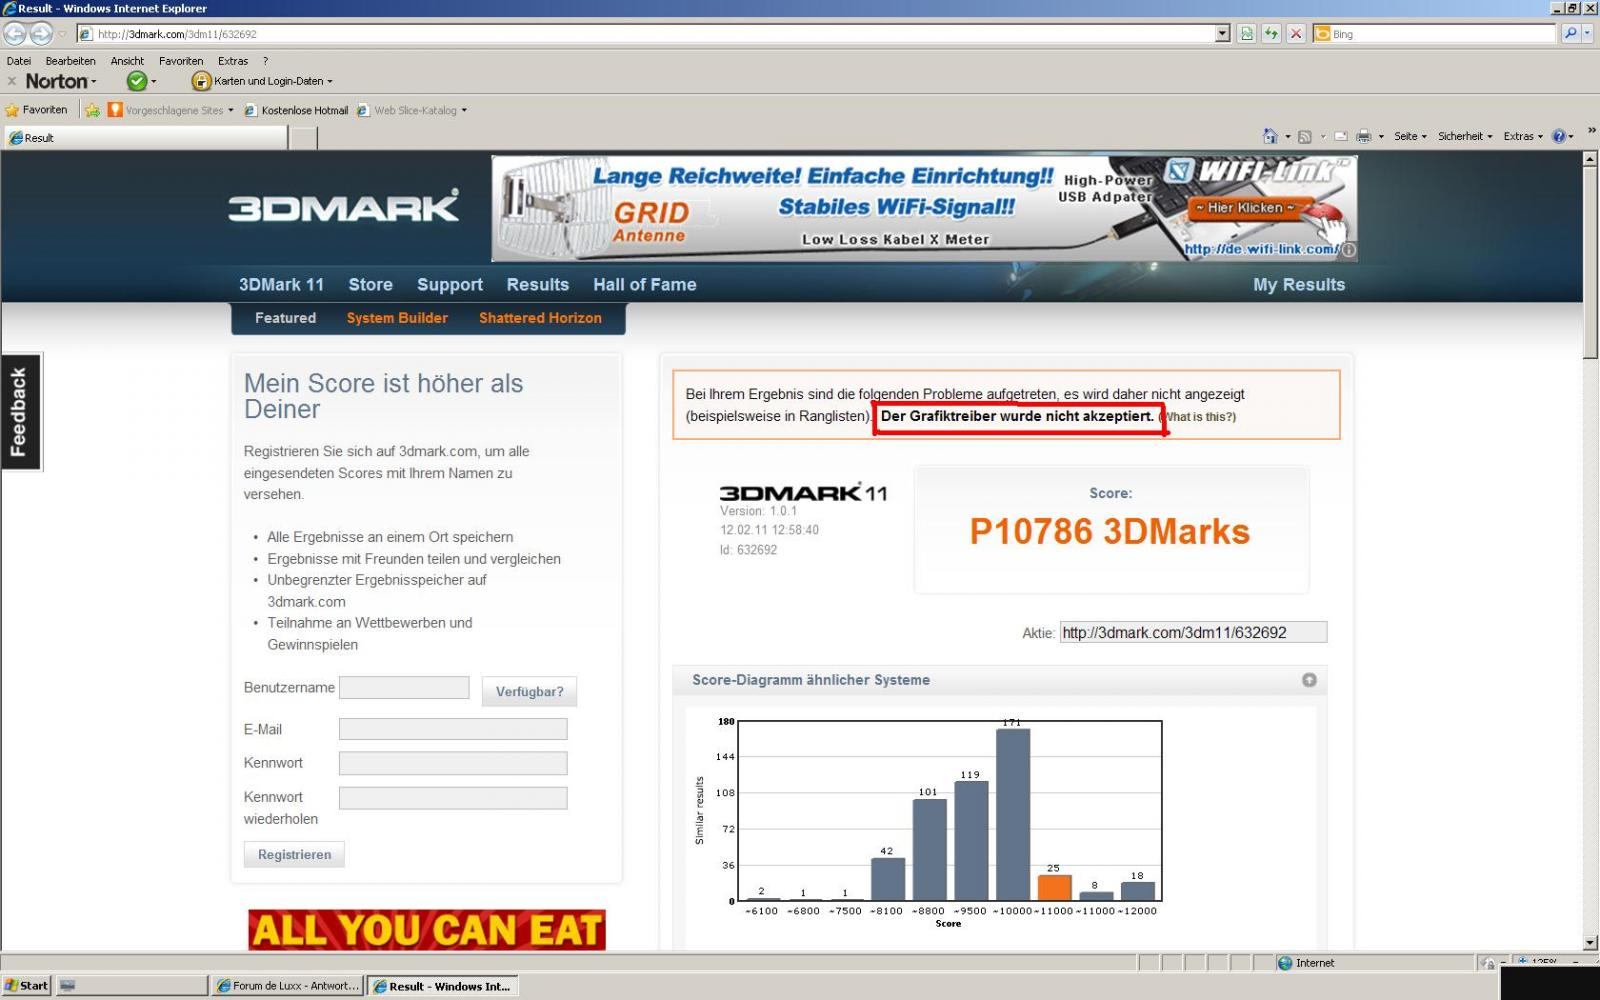
Task: Open the Support navigation link
Action: coord(449,285)
